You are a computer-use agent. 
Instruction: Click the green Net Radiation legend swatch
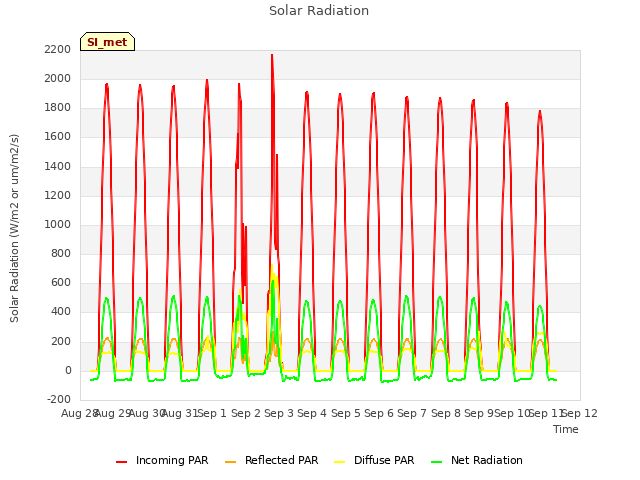[x=436, y=462]
